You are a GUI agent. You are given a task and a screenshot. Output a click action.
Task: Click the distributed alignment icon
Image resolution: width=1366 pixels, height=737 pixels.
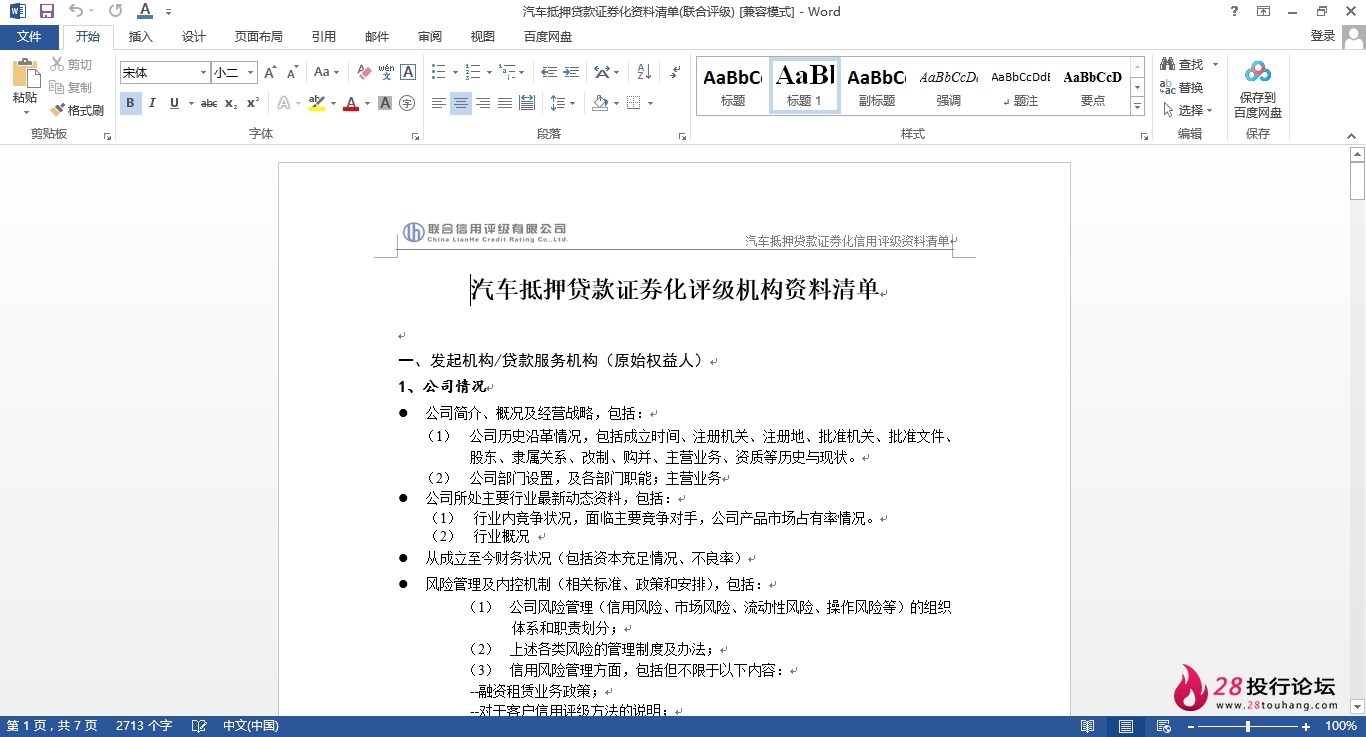(527, 103)
